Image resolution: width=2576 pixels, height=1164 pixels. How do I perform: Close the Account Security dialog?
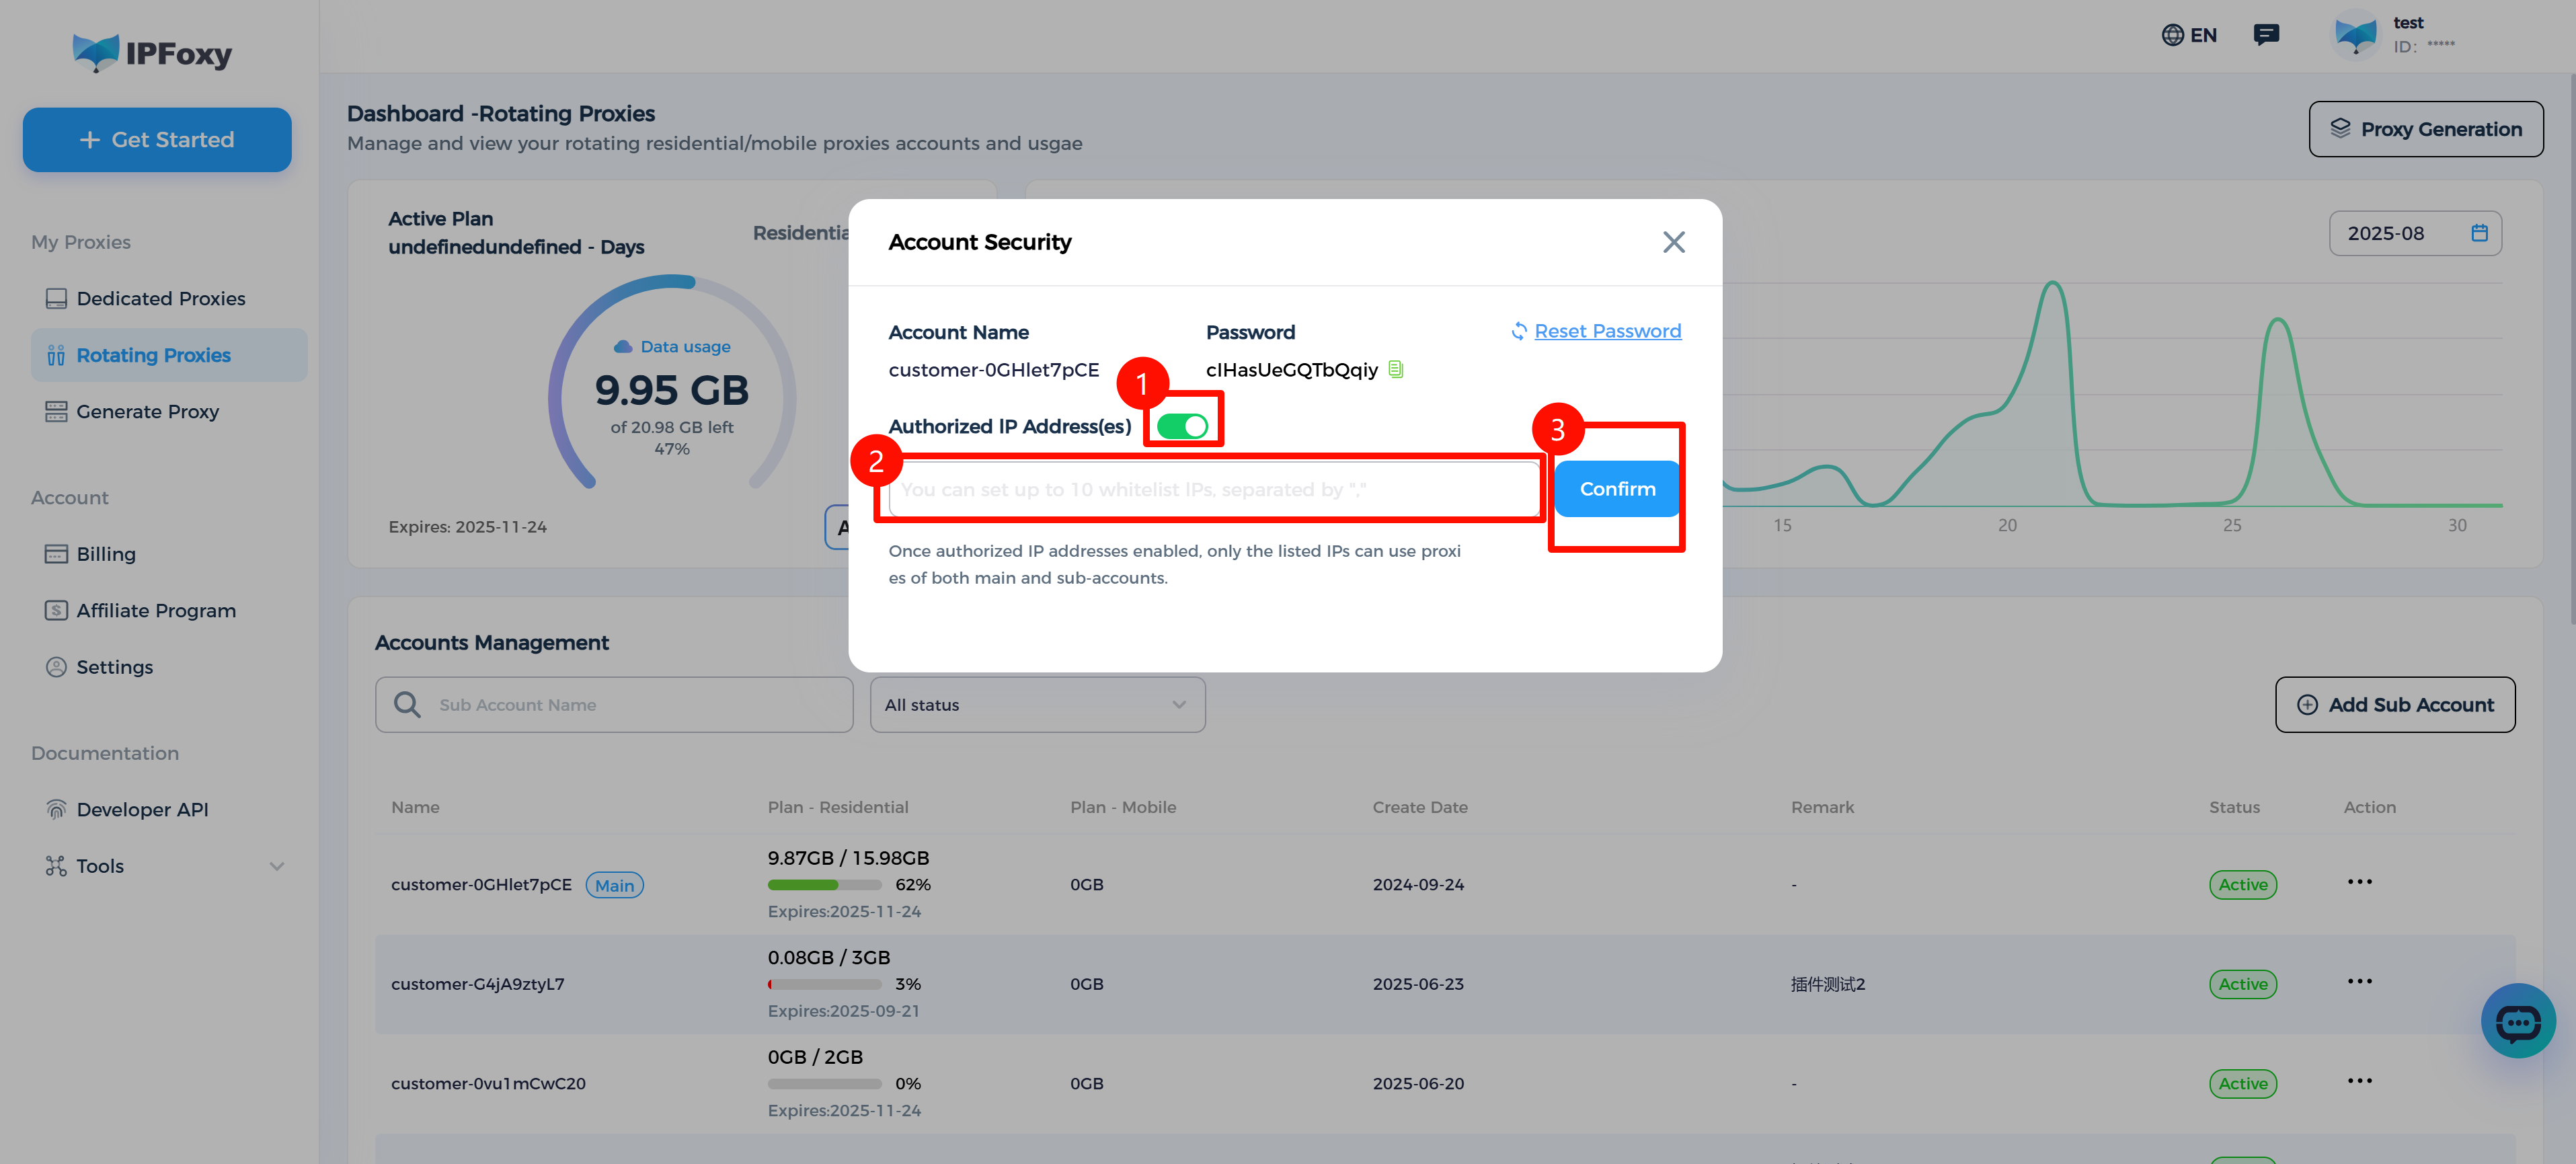pos(1673,242)
